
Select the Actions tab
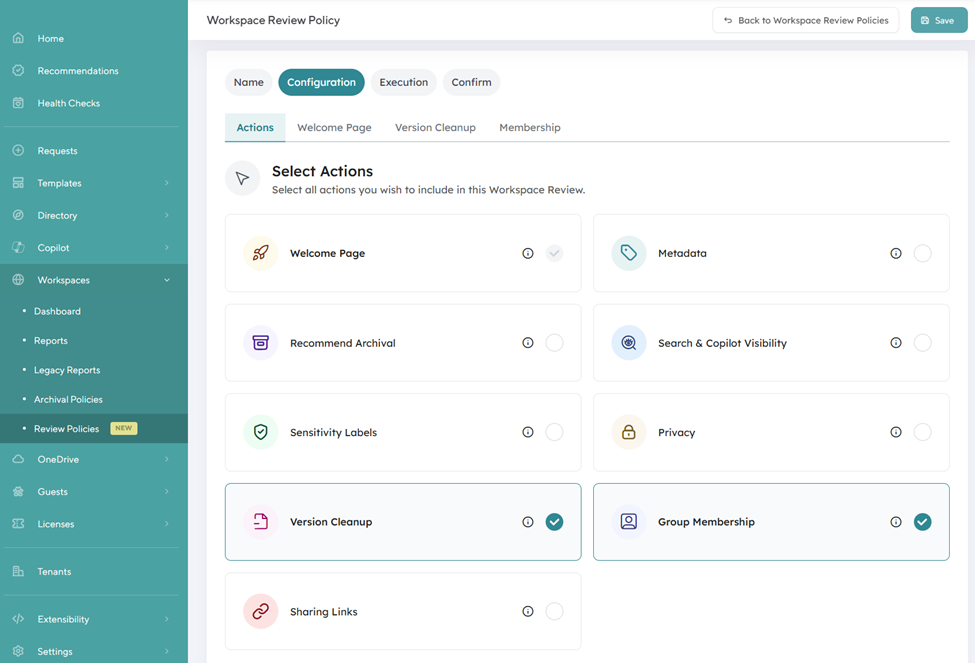(x=255, y=128)
